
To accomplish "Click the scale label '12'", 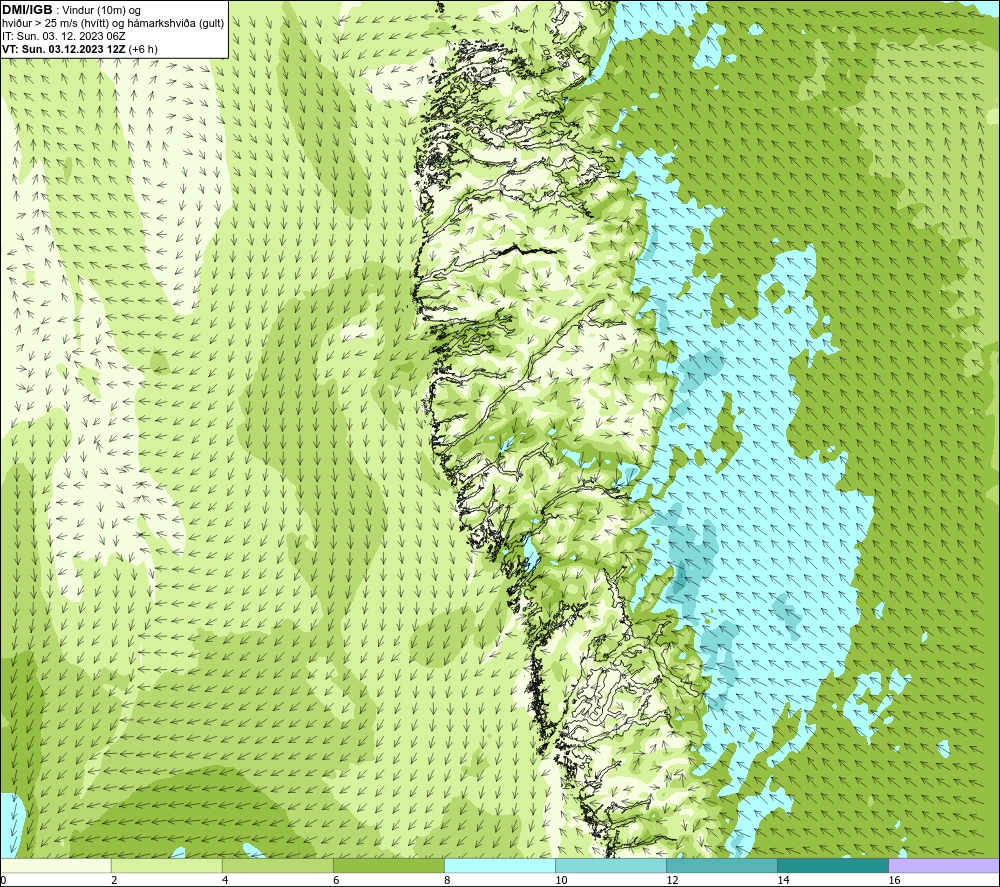I will click(672, 880).
